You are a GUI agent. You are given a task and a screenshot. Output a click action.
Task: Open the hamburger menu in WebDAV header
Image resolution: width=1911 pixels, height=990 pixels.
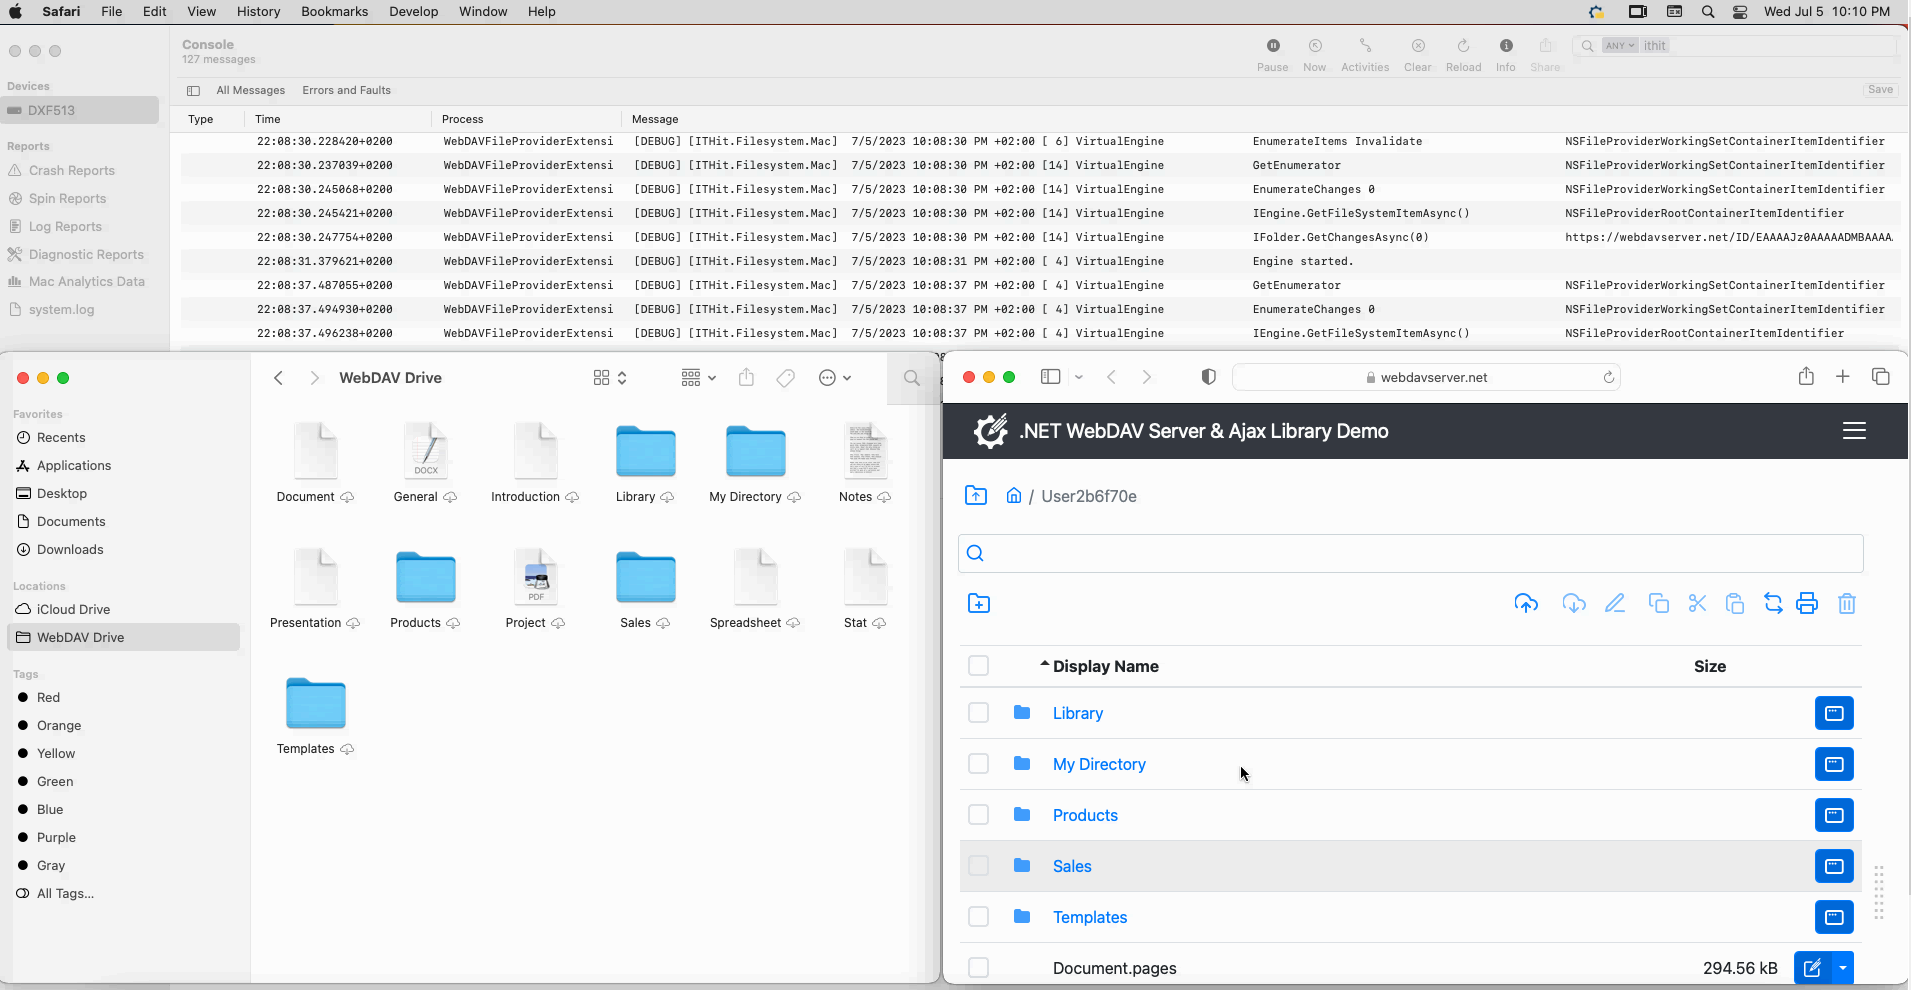click(x=1854, y=431)
